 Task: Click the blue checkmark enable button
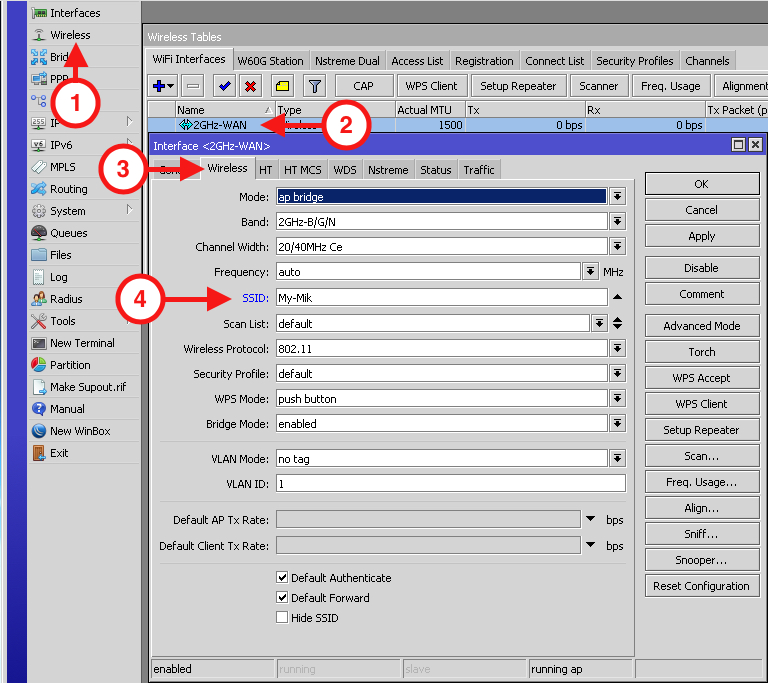click(225, 86)
